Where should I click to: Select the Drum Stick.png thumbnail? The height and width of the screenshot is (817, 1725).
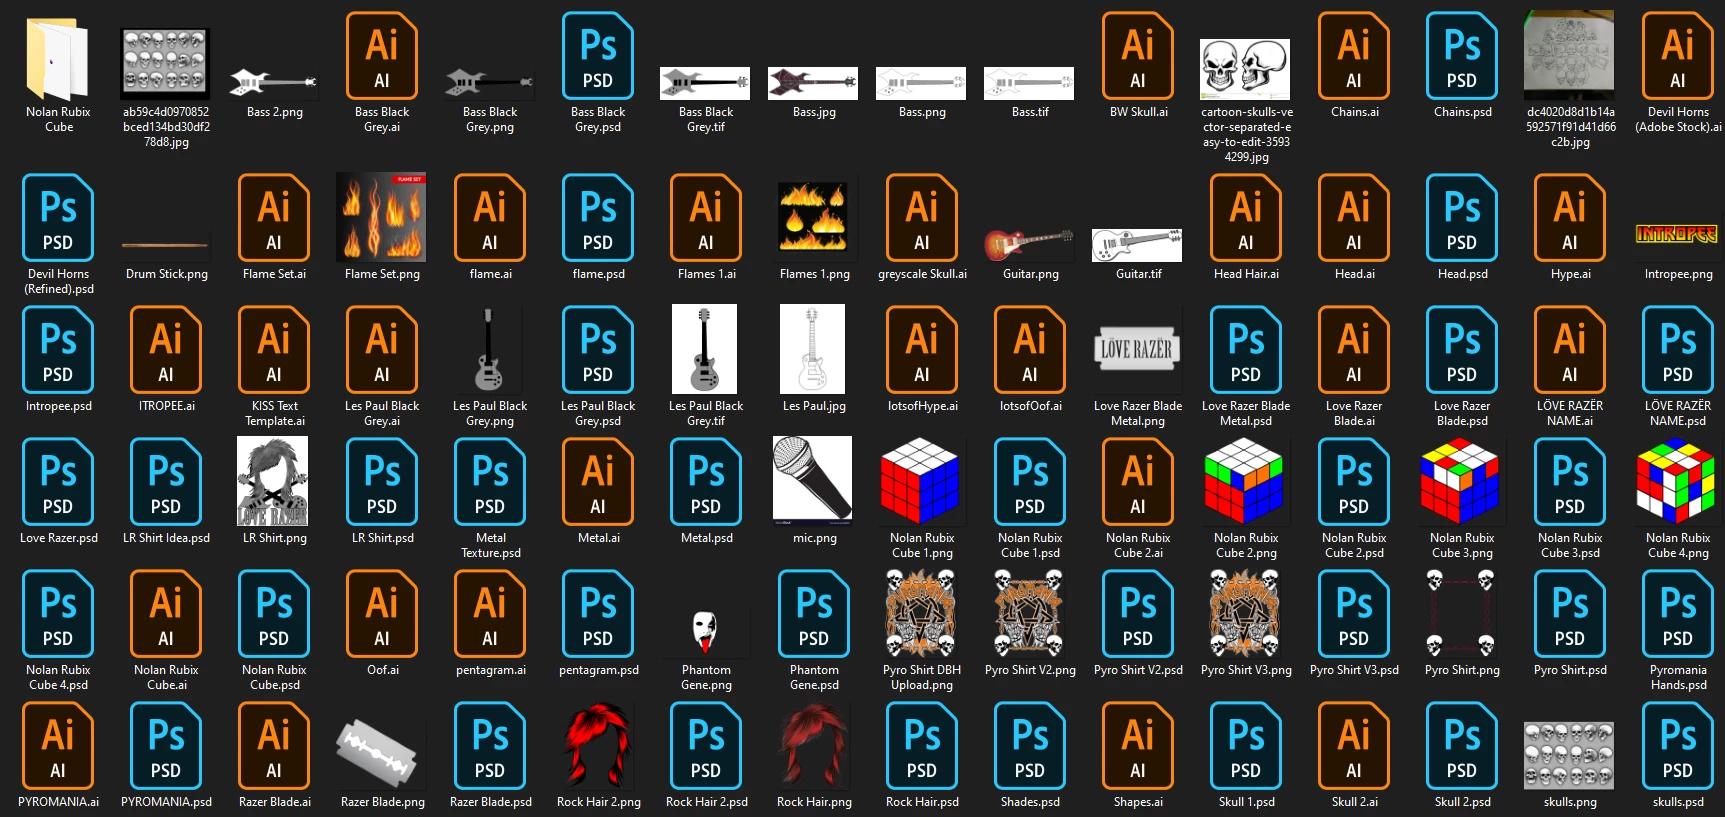click(x=166, y=244)
